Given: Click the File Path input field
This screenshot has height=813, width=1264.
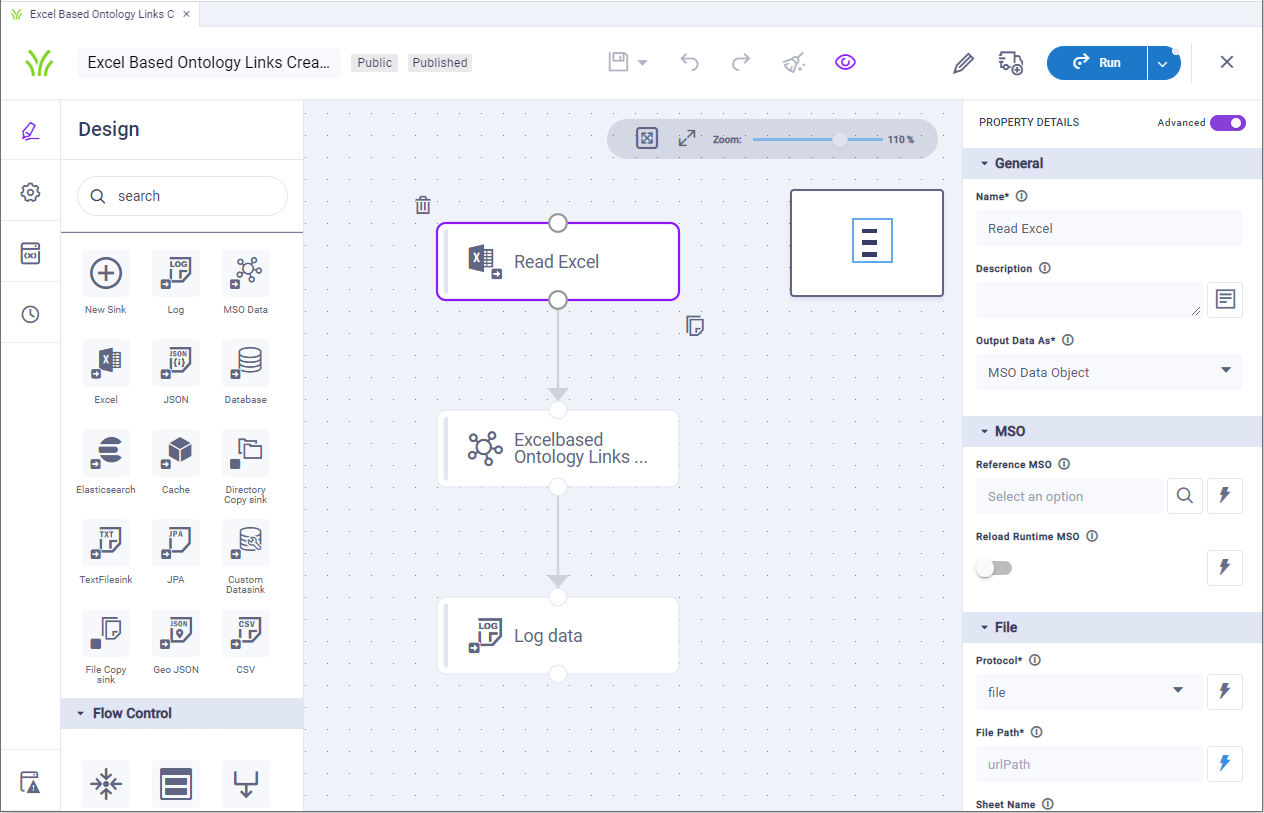Looking at the screenshot, I should [x=1088, y=764].
